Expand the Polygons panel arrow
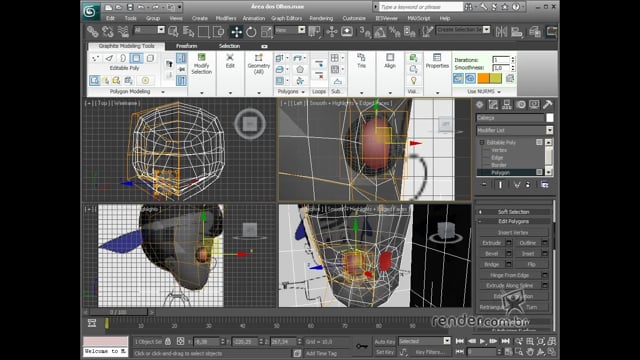Image resolution: width=640 pixels, height=360 pixels. coord(303,92)
